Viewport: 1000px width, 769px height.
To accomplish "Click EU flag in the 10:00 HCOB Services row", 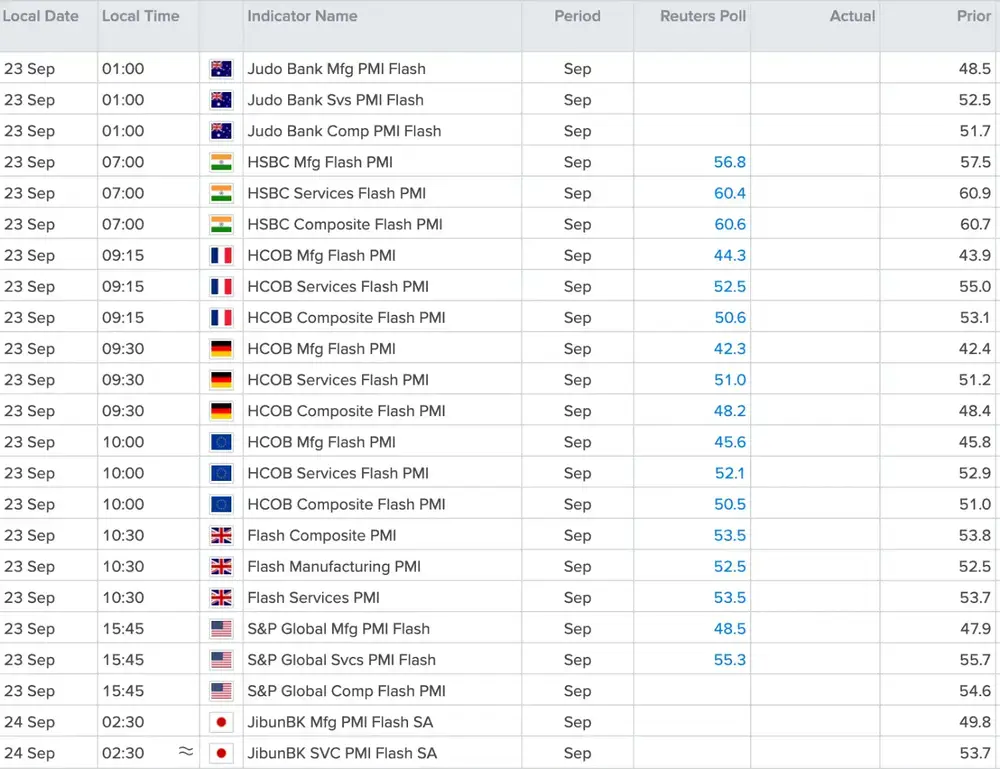I will coord(221,473).
